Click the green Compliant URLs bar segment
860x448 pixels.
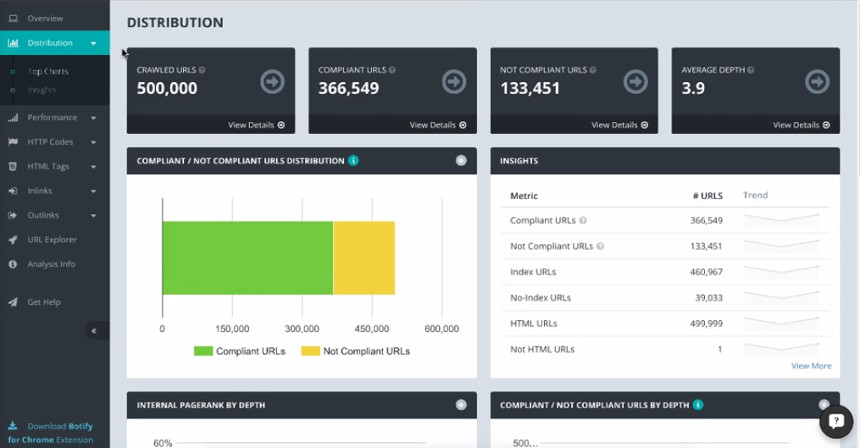(x=247, y=258)
